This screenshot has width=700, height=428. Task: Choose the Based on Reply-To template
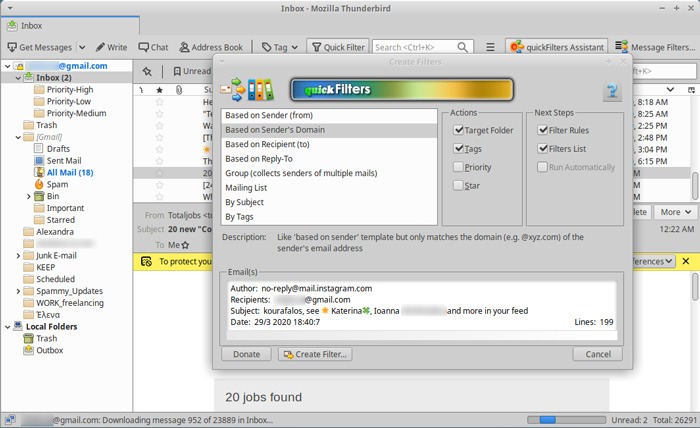pyautogui.click(x=329, y=158)
